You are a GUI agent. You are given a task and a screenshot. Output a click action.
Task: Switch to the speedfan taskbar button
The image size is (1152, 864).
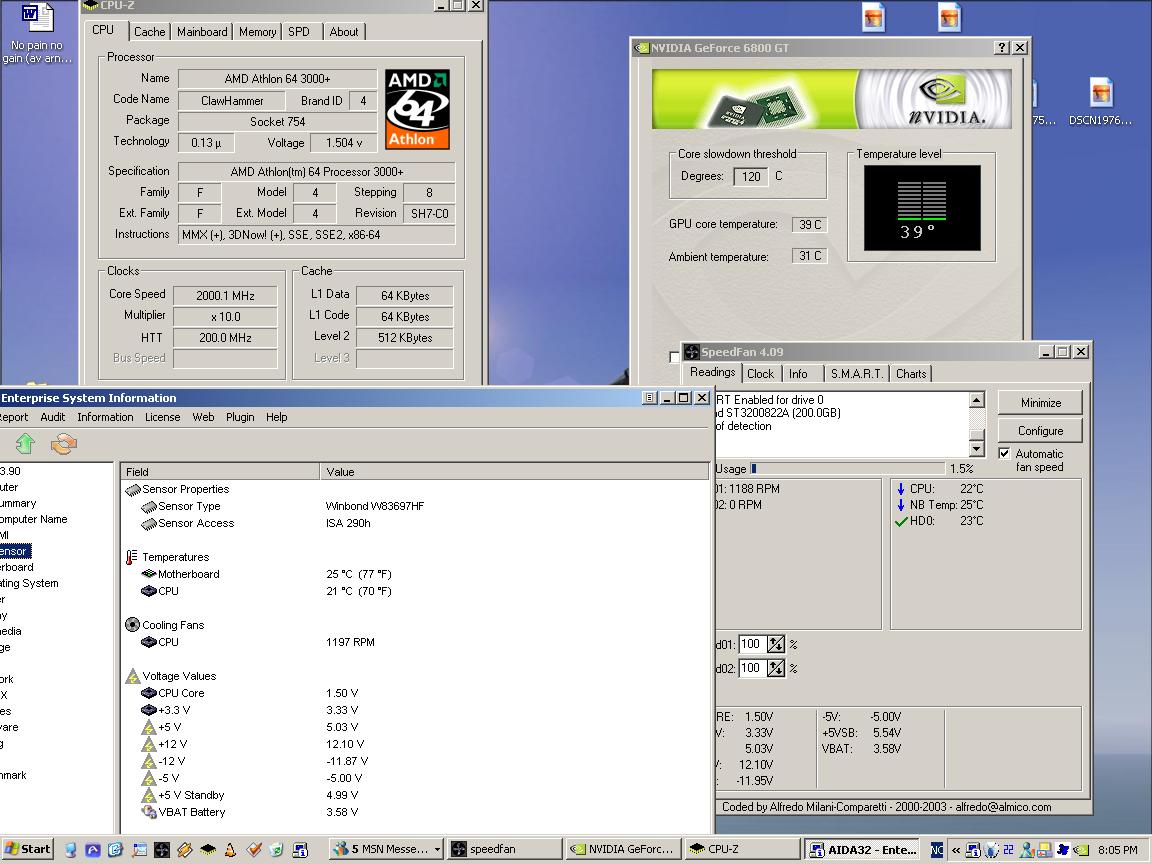click(x=505, y=849)
